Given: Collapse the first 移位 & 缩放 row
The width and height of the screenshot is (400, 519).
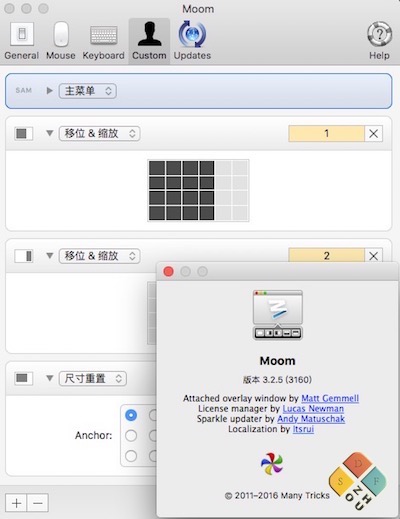Looking at the screenshot, I should point(49,133).
